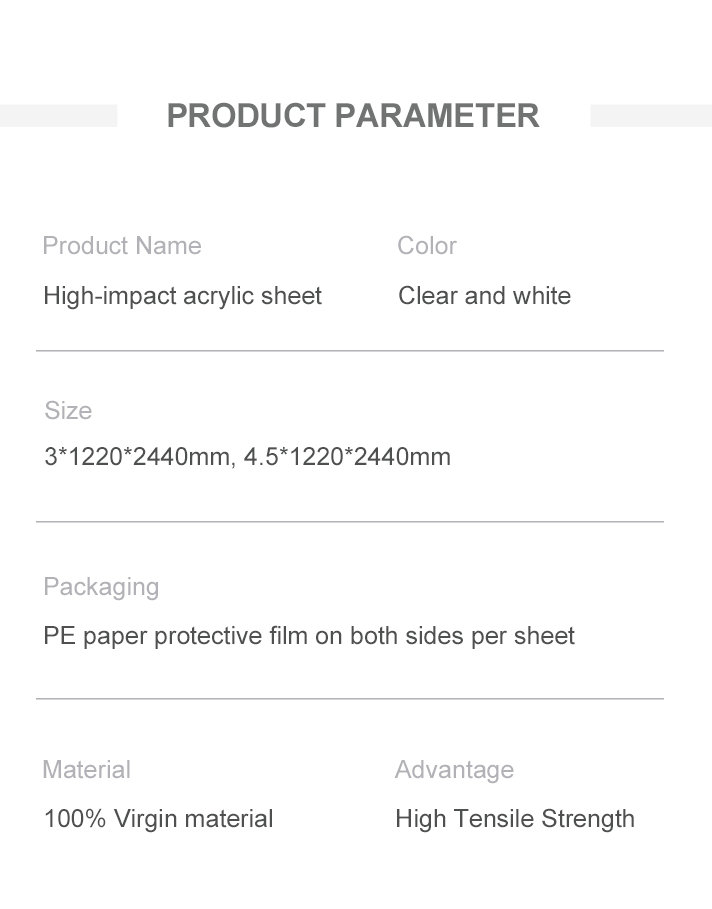The width and height of the screenshot is (712, 909).
Task: Click the gray bar right of the heading
Action: (x=651, y=115)
